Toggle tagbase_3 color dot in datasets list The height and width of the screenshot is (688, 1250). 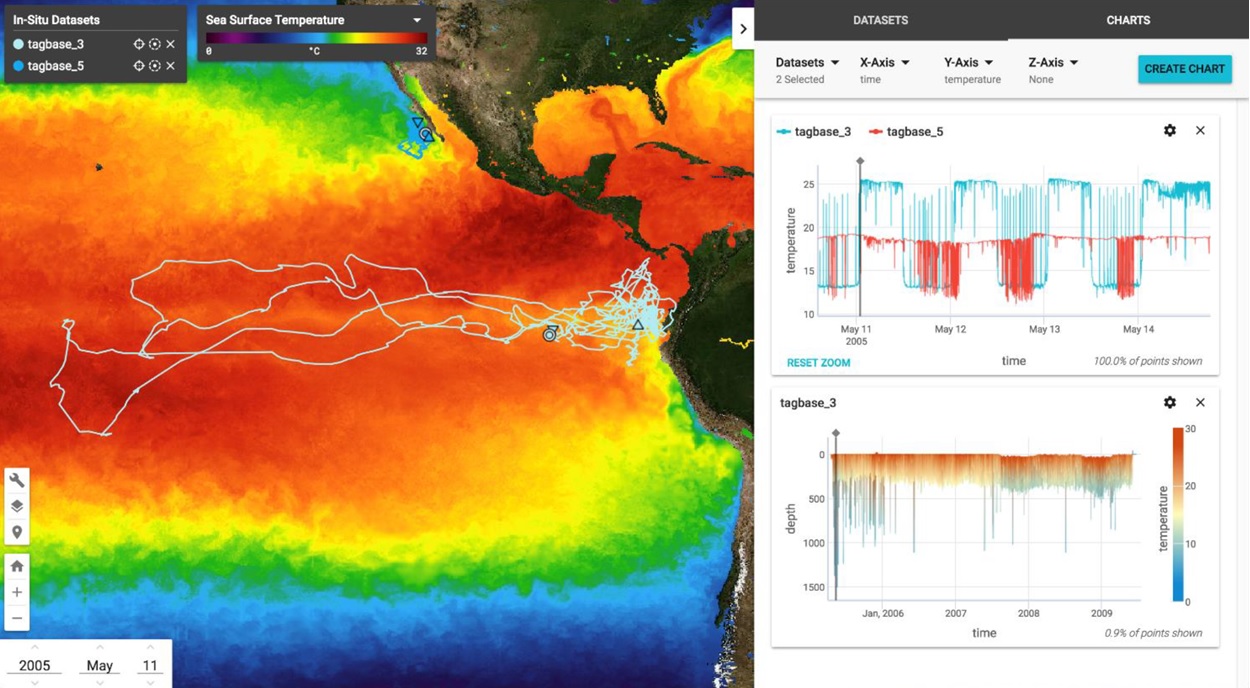click(18, 44)
